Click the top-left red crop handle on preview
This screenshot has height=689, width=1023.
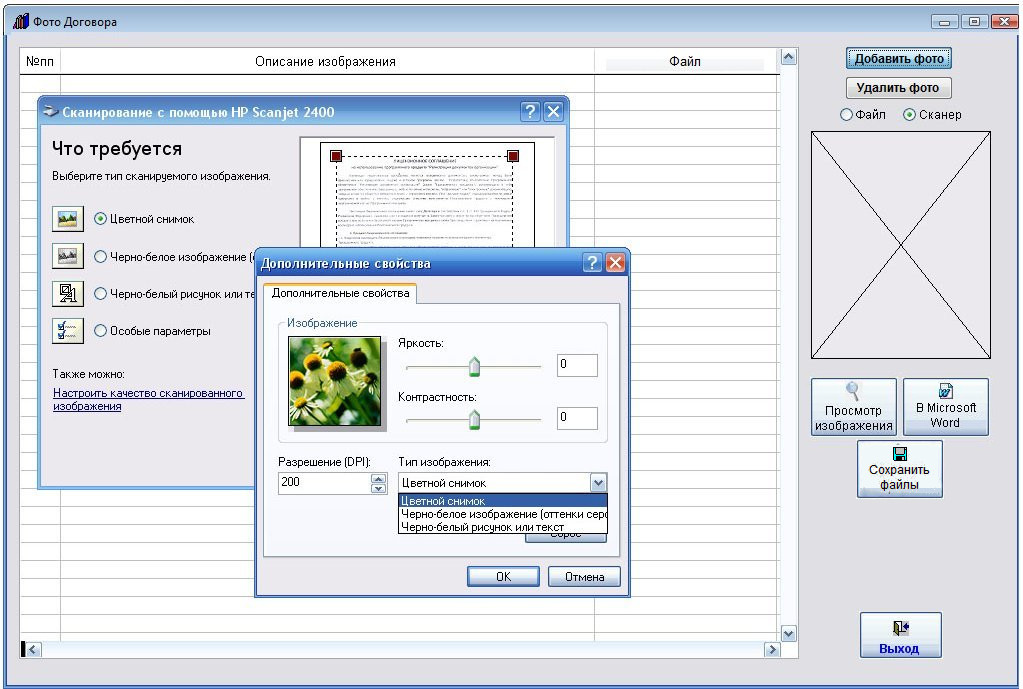point(336,156)
